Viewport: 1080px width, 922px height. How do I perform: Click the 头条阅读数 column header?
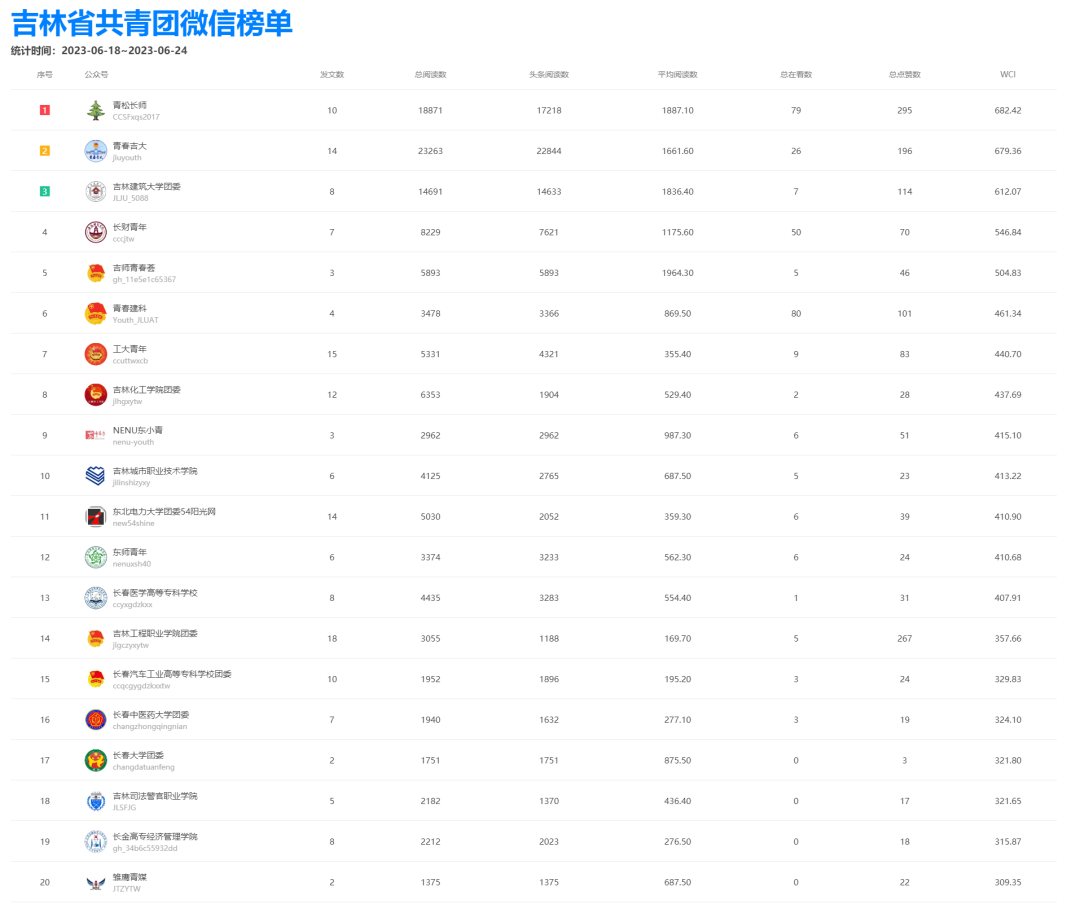pyautogui.click(x=549, y=74)
